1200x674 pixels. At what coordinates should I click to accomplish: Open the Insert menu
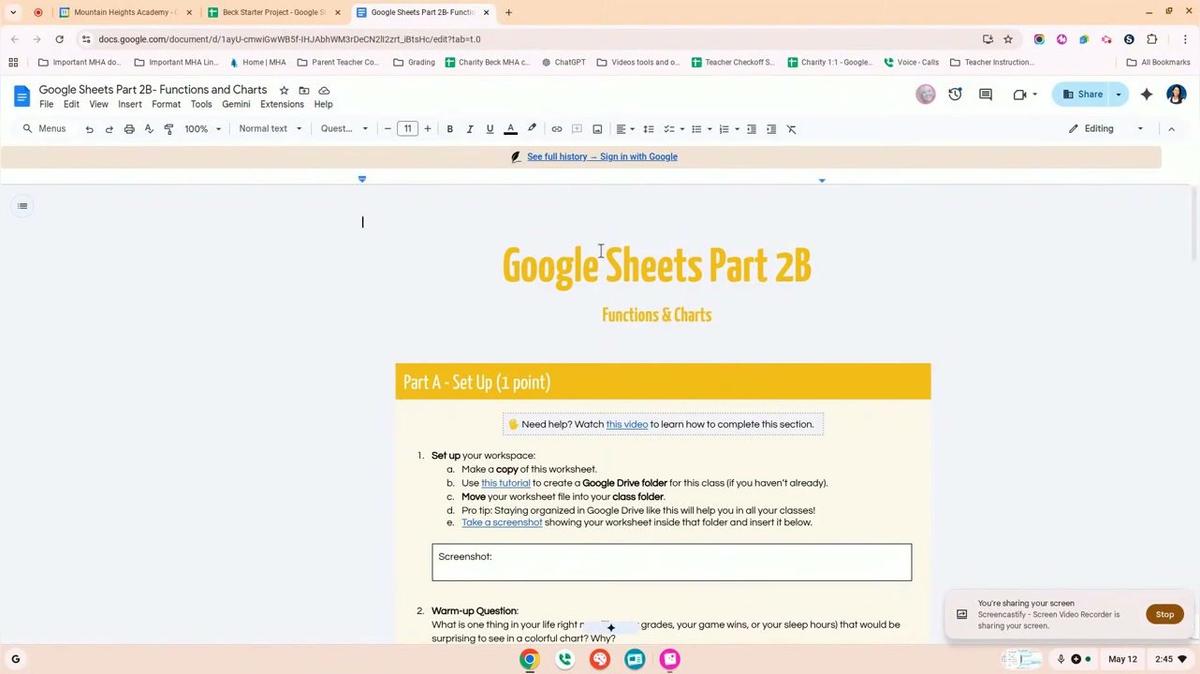click(130, 104)
